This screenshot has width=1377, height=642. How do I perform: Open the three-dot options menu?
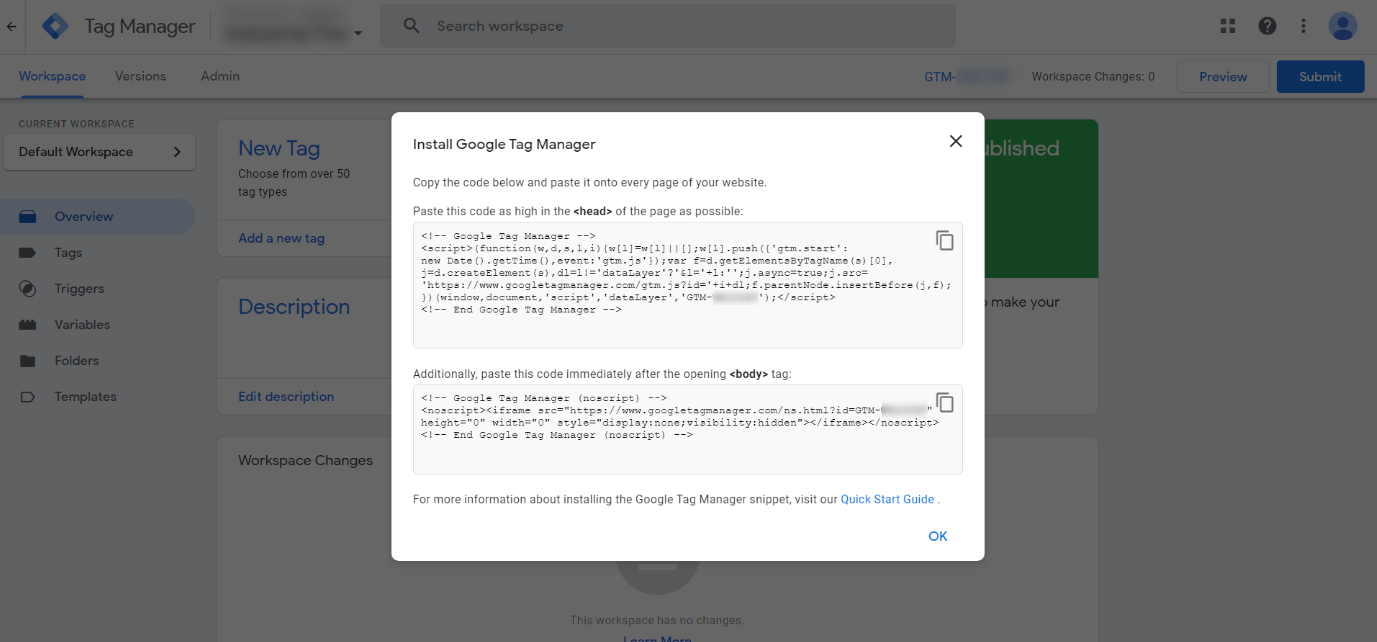coord(1303,26)
